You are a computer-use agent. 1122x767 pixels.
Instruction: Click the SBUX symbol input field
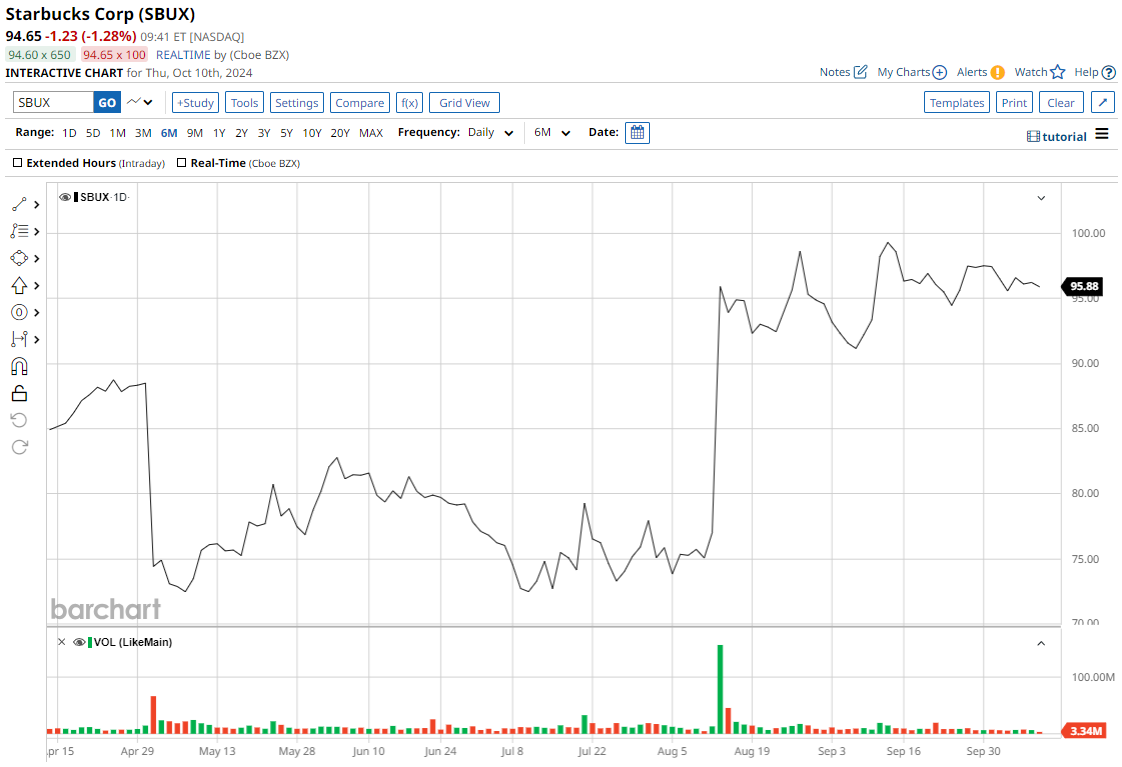click(54, 102)
